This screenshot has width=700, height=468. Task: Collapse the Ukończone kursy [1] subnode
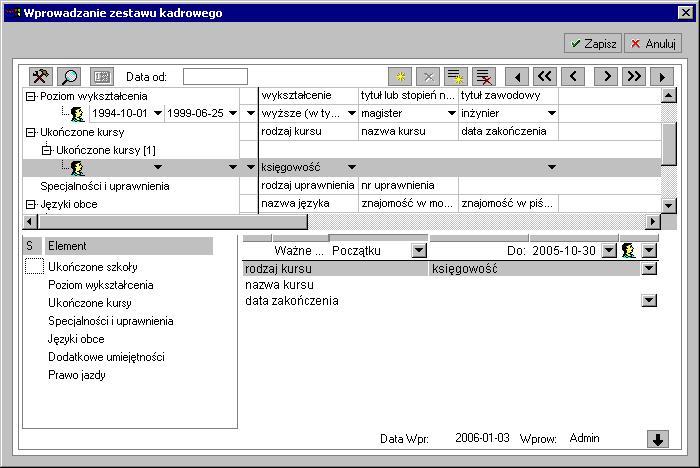(x=46, y=150)
